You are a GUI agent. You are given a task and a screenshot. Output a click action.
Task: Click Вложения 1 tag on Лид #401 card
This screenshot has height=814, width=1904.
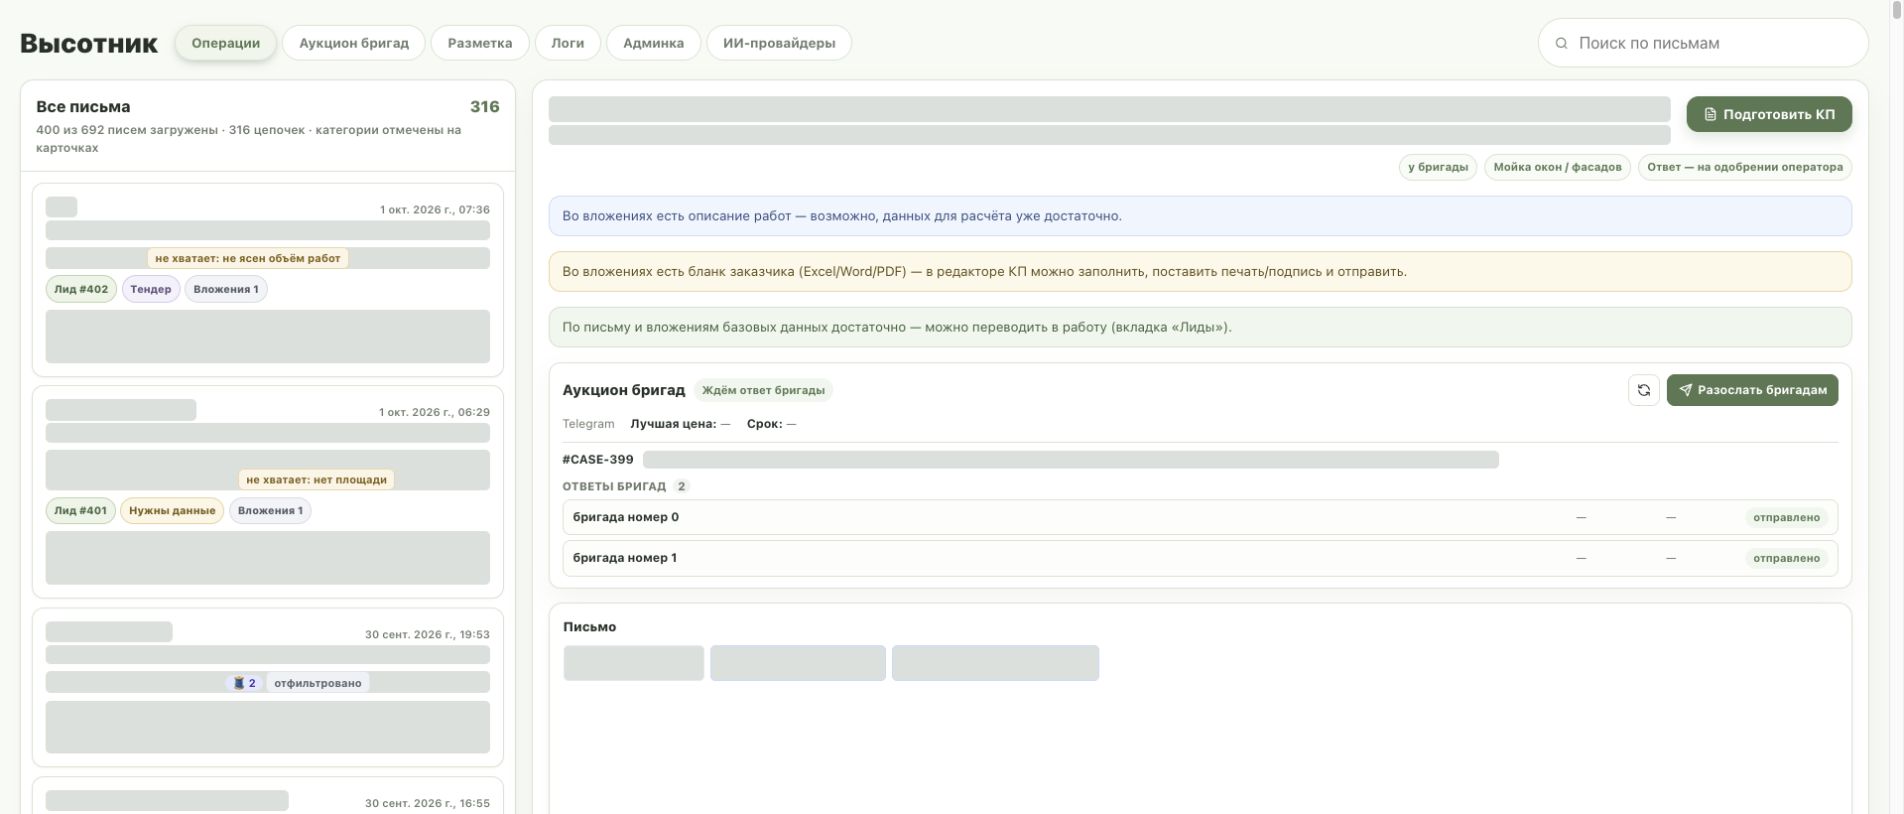270,510
